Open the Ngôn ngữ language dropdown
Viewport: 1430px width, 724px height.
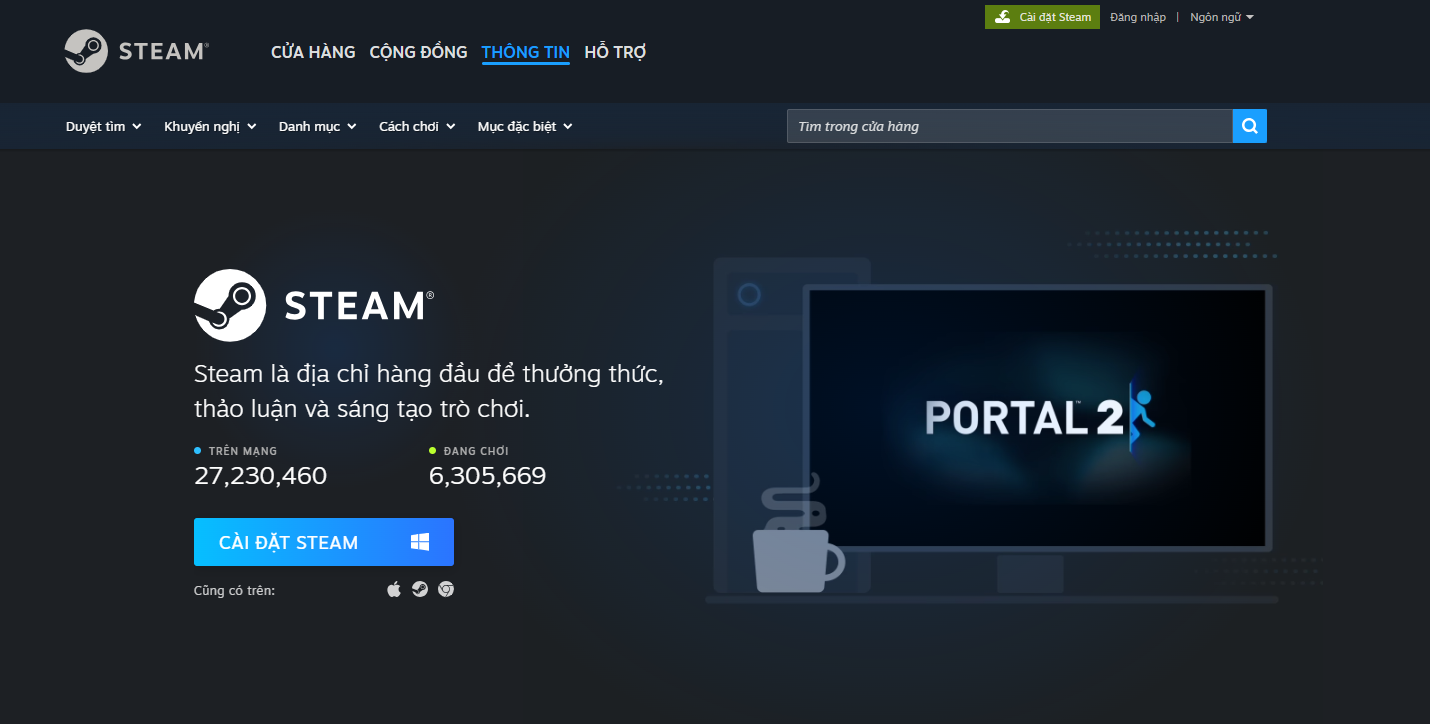click(1222, 17)
